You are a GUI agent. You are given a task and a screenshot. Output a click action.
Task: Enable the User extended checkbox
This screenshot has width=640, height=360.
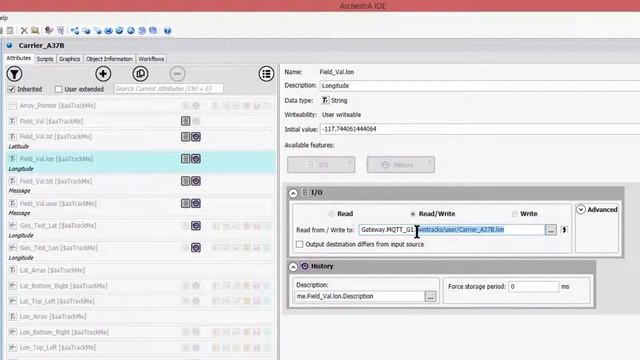click(59, 89)
